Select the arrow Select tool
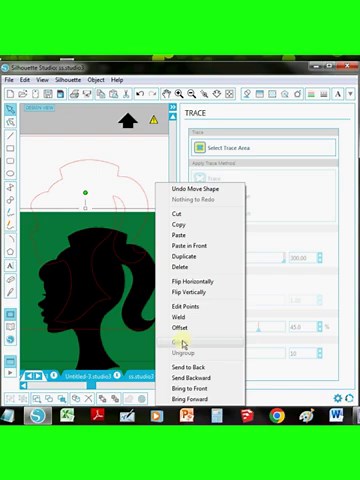Image resolution: width=360 pixels, height=480 pixels. pyautogui.click(x=10, y=110)
